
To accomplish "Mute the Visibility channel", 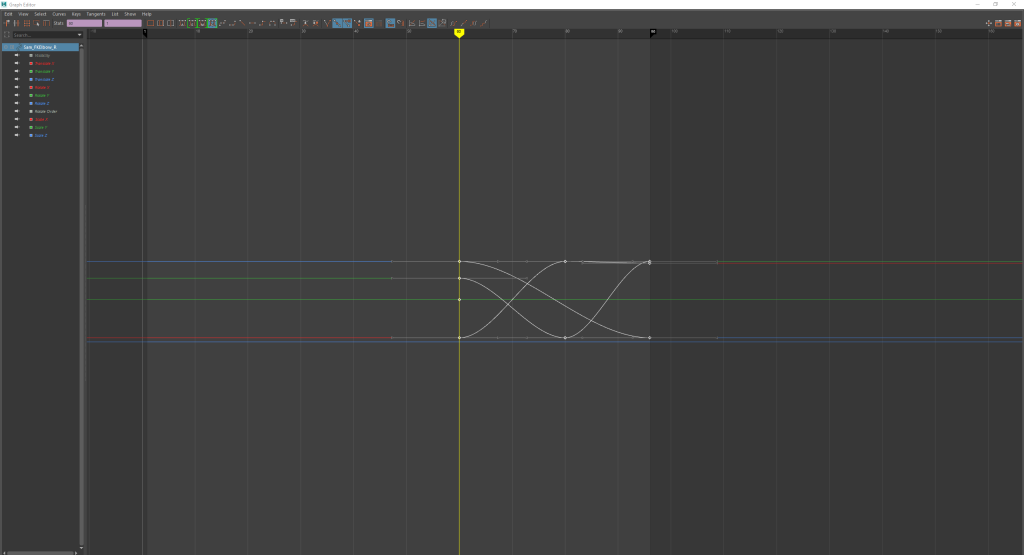I will (x=17, y=56).
